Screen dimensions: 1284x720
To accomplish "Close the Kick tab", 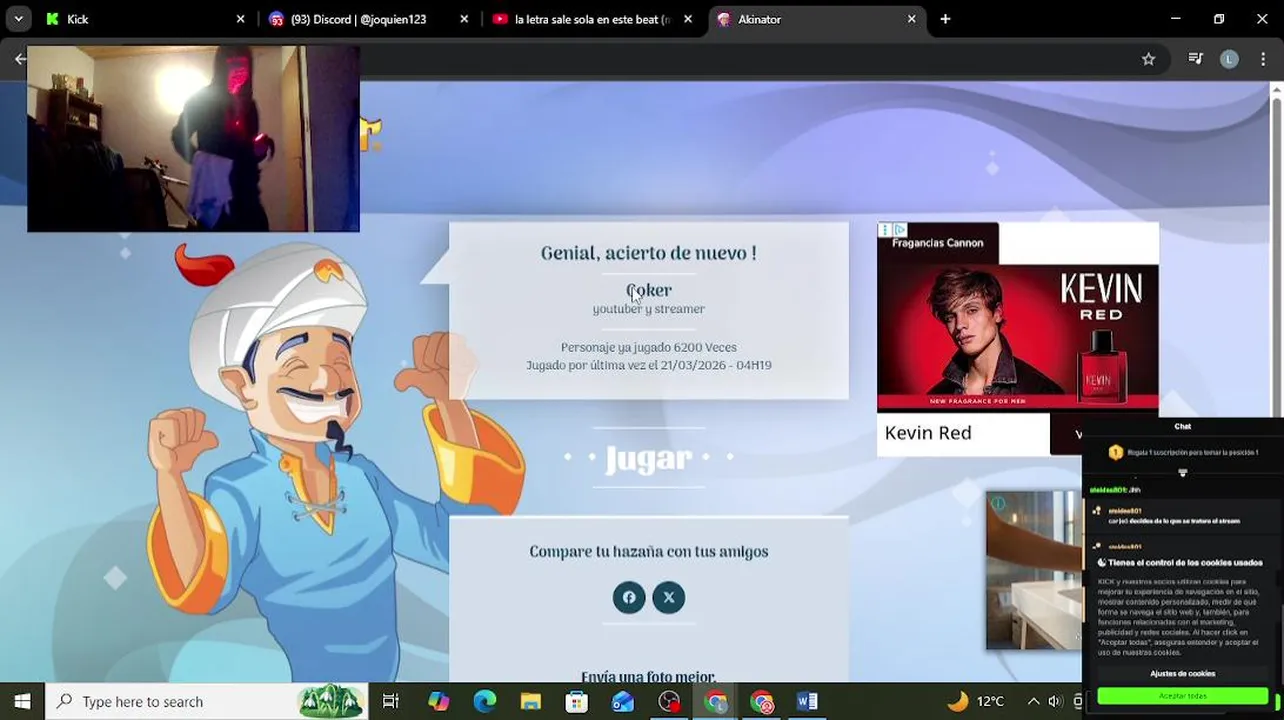I will (240, 19).
